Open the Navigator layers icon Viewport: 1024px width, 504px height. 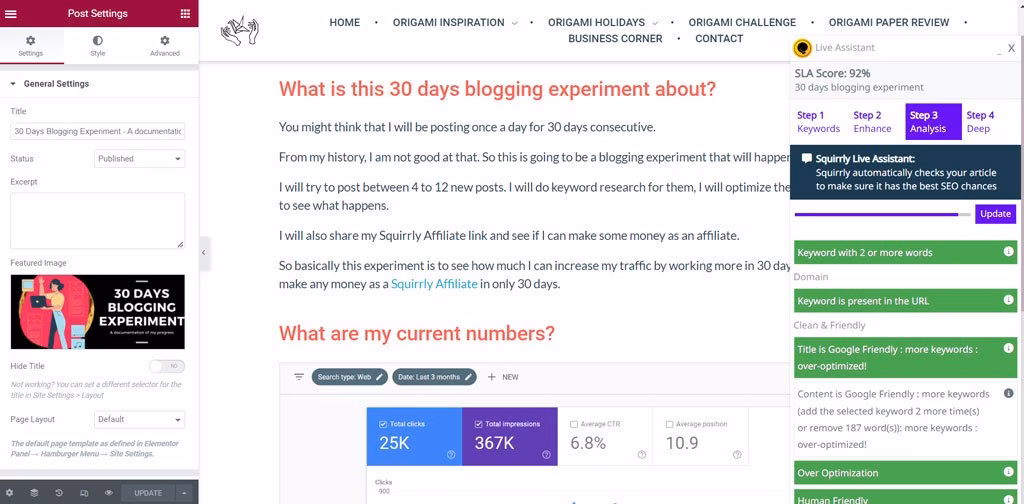tap(35, 493)
